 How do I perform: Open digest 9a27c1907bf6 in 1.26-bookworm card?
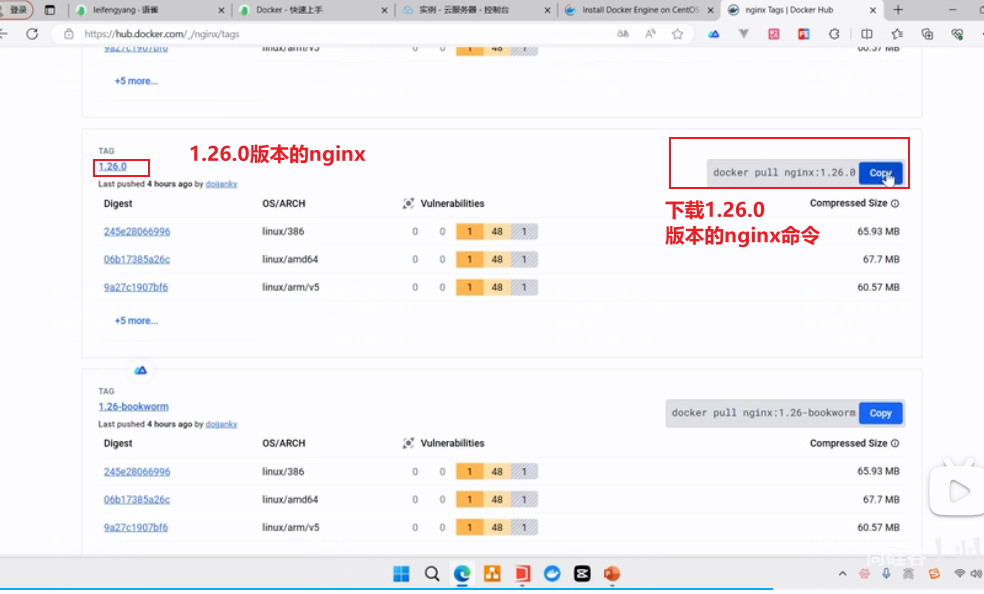[x=136, y=527]
